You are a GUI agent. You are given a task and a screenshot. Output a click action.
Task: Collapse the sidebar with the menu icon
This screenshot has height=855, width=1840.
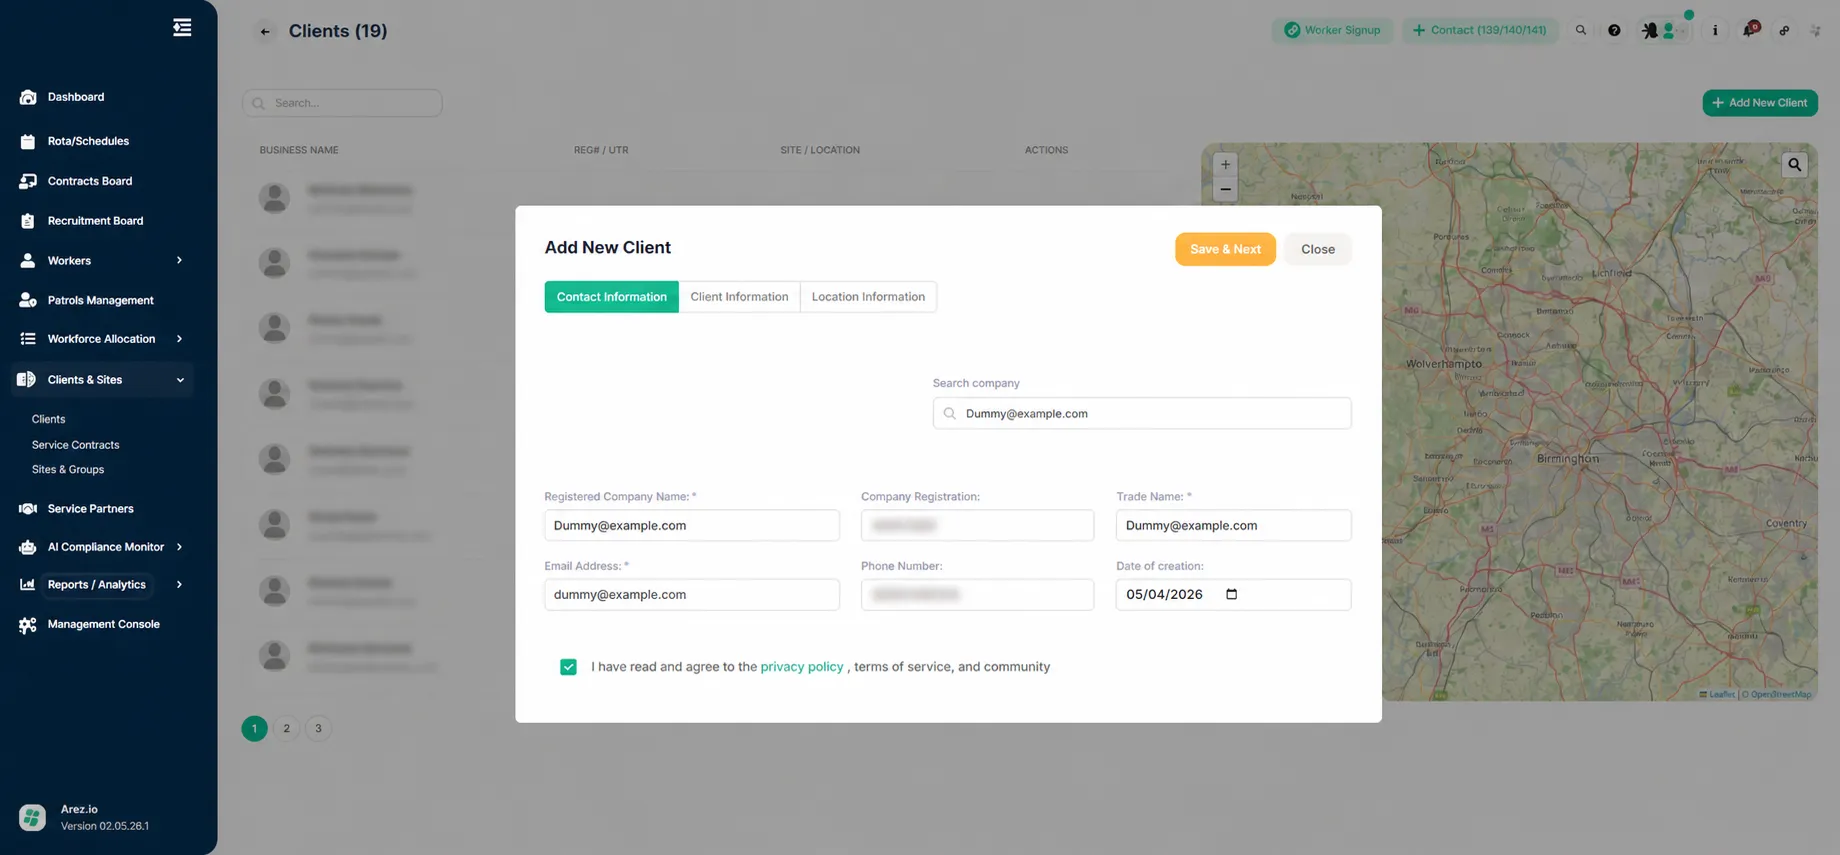point(182,28)
